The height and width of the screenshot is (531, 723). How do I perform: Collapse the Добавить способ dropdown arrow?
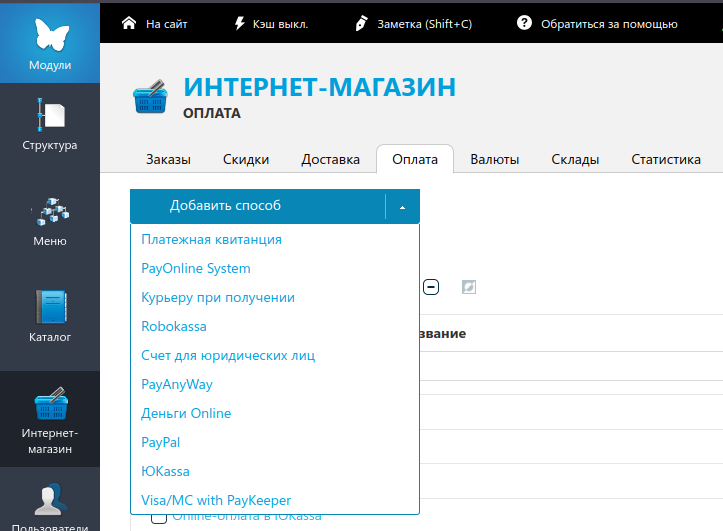tap(402, 207)
